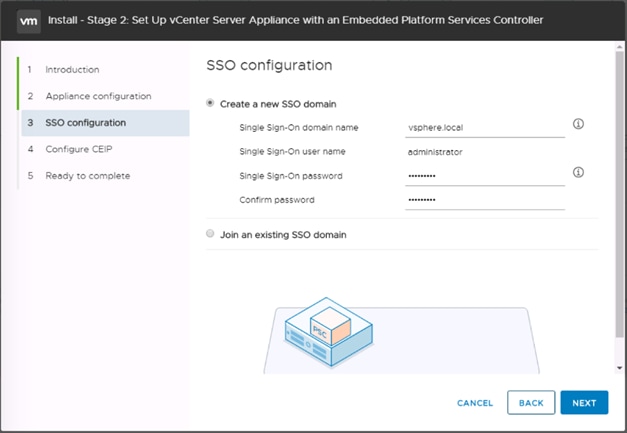Click the VMware vm logo icon
This screenshot has width=627, height=433.
pos(29,21)
